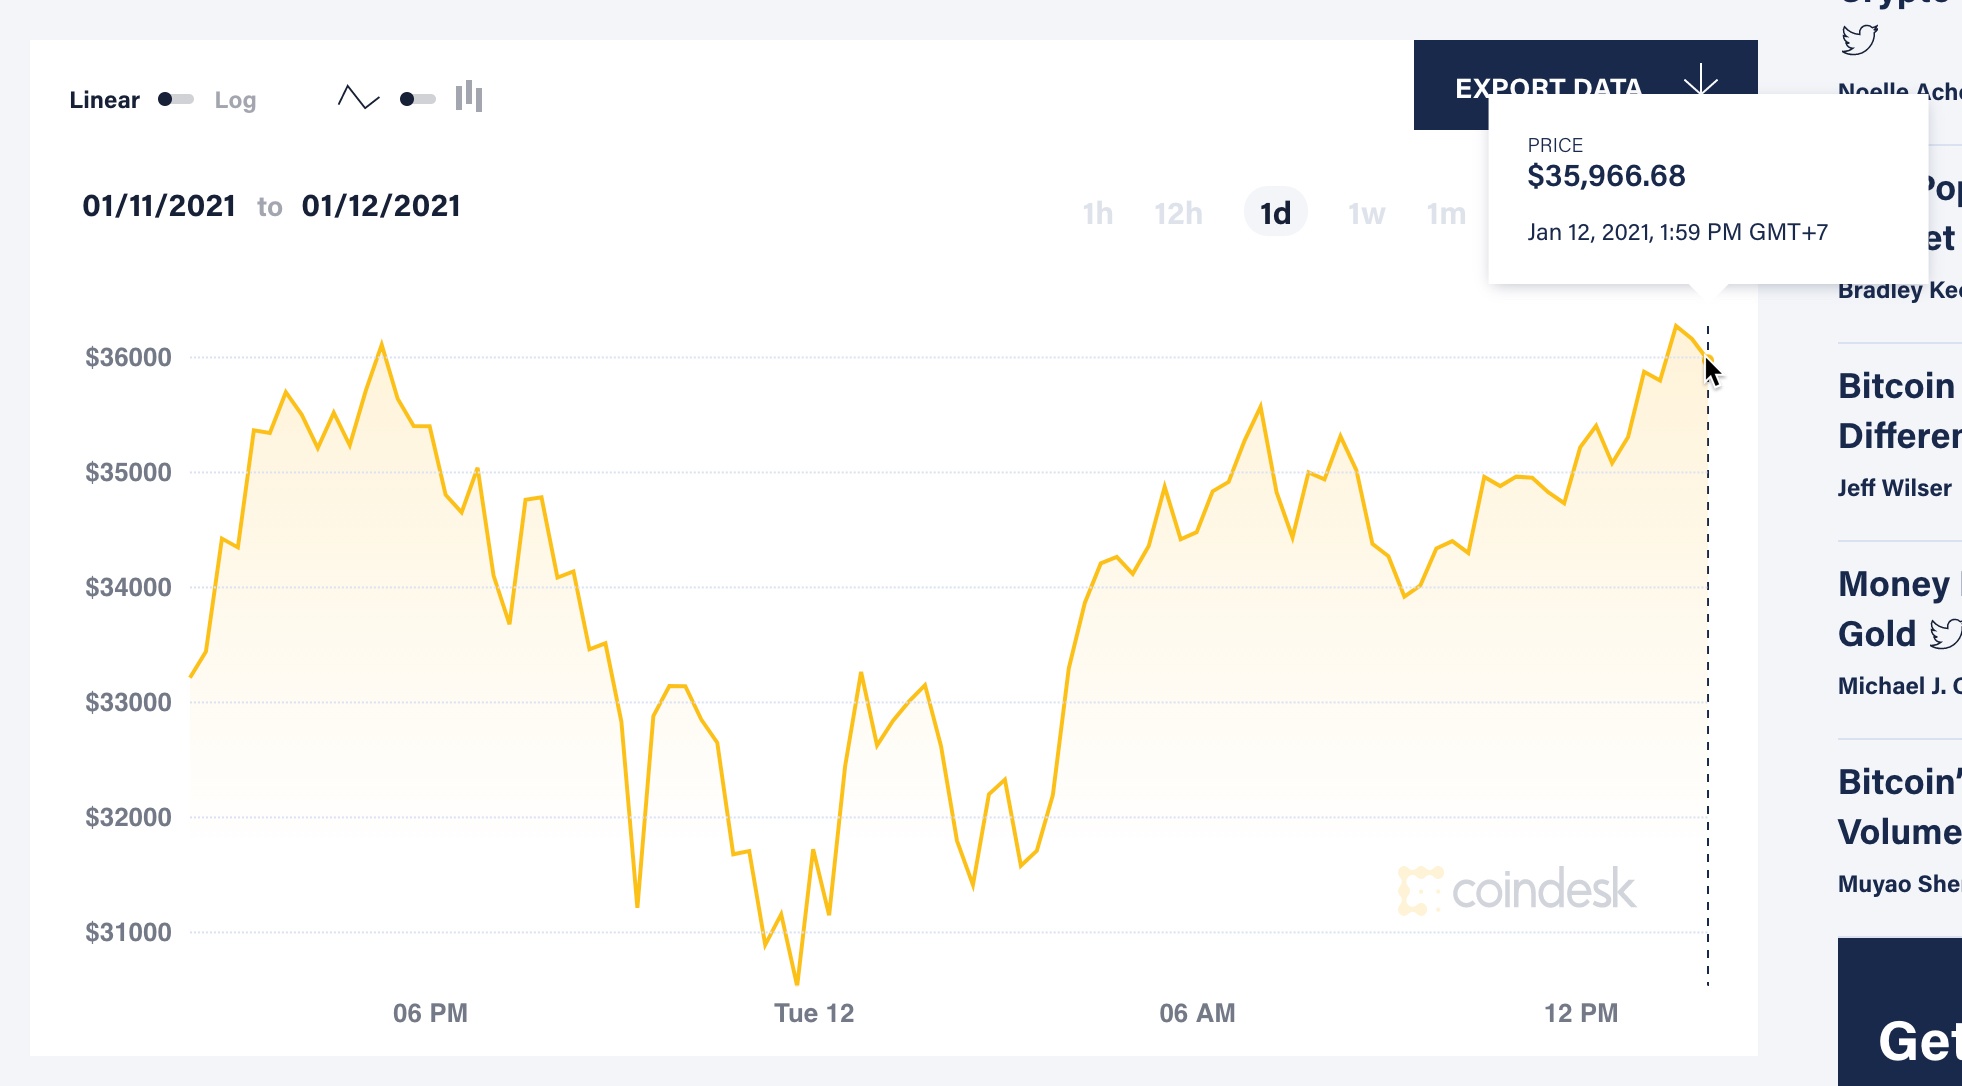Select the line chart icon
1962x1086 pixels.
tap(359, 98)
